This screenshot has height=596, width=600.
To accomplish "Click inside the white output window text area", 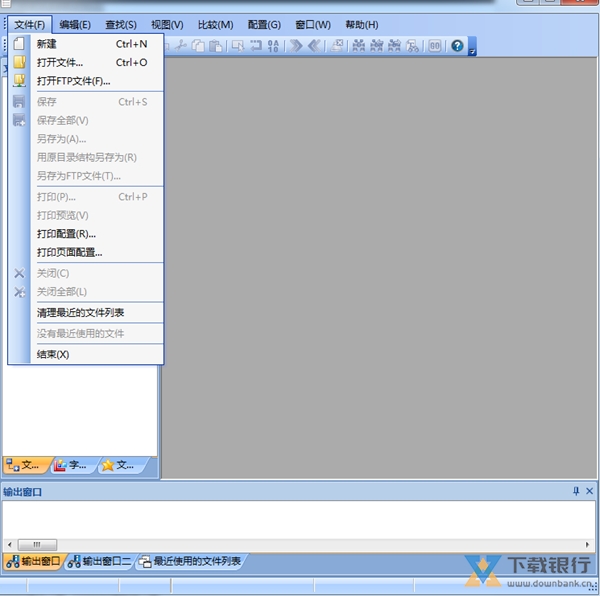I will (x=298, y=519).
